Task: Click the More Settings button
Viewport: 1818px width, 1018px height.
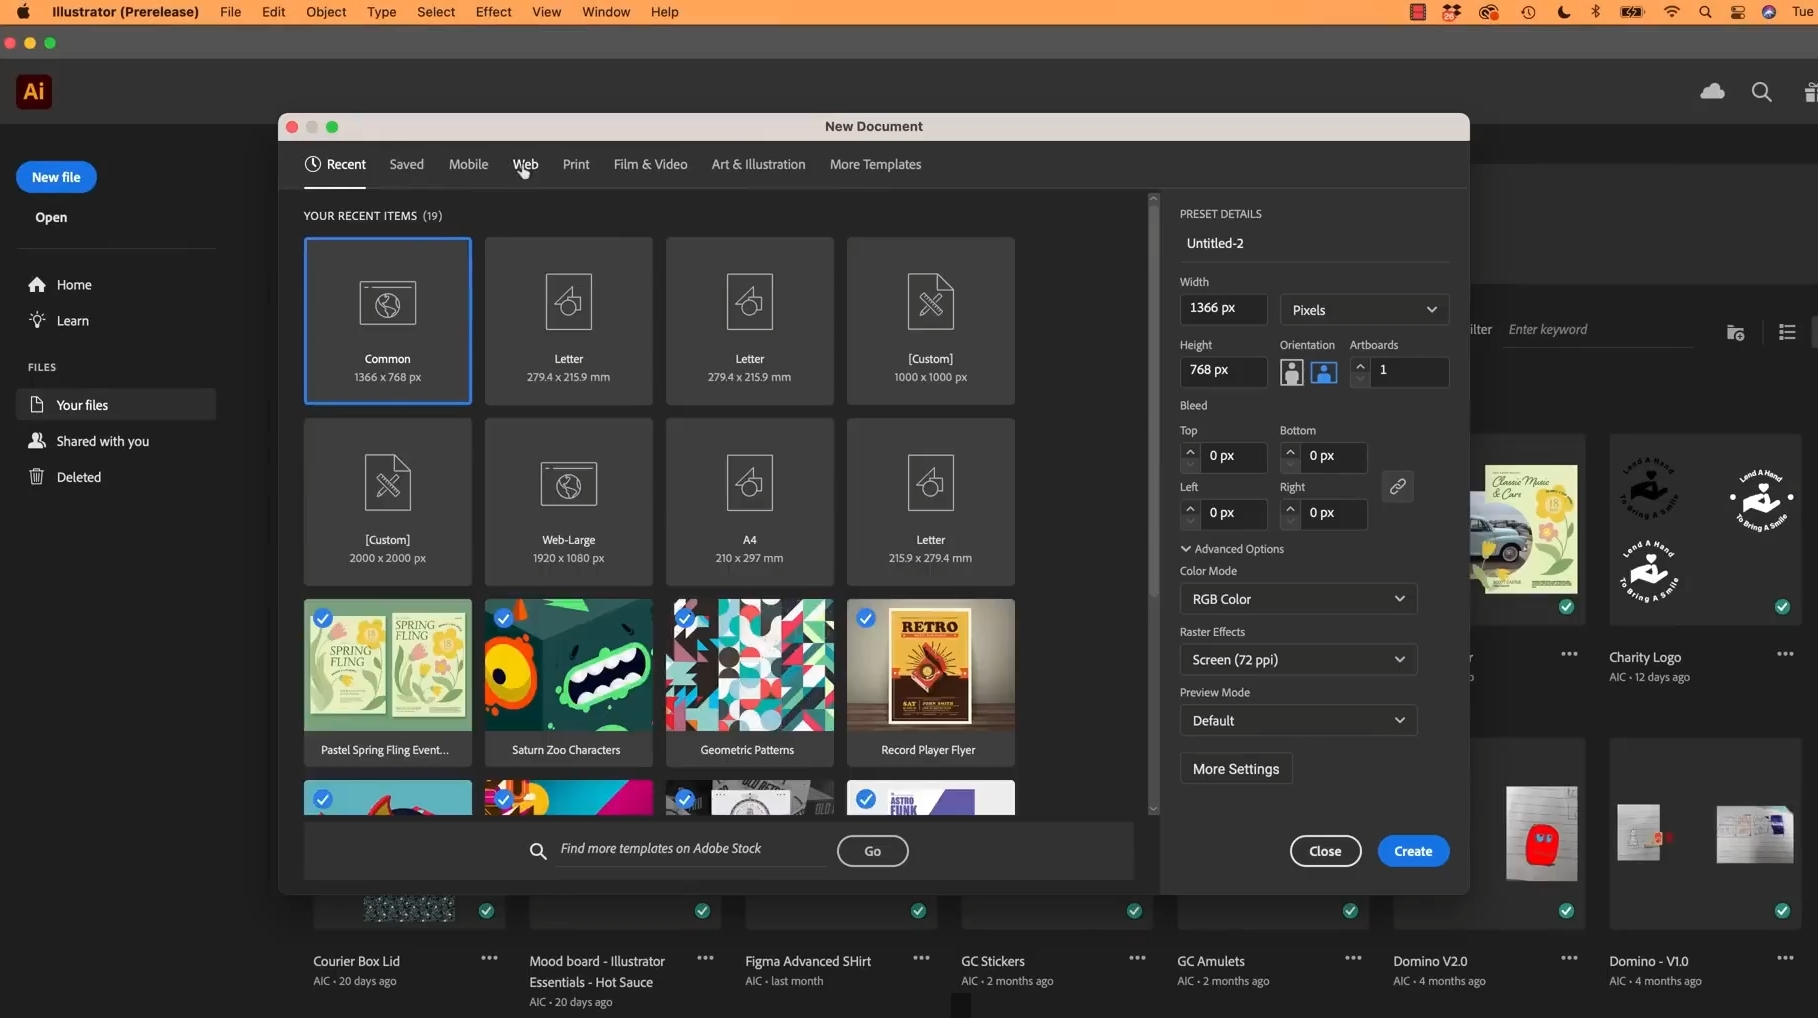Action: coord(1236,769)
